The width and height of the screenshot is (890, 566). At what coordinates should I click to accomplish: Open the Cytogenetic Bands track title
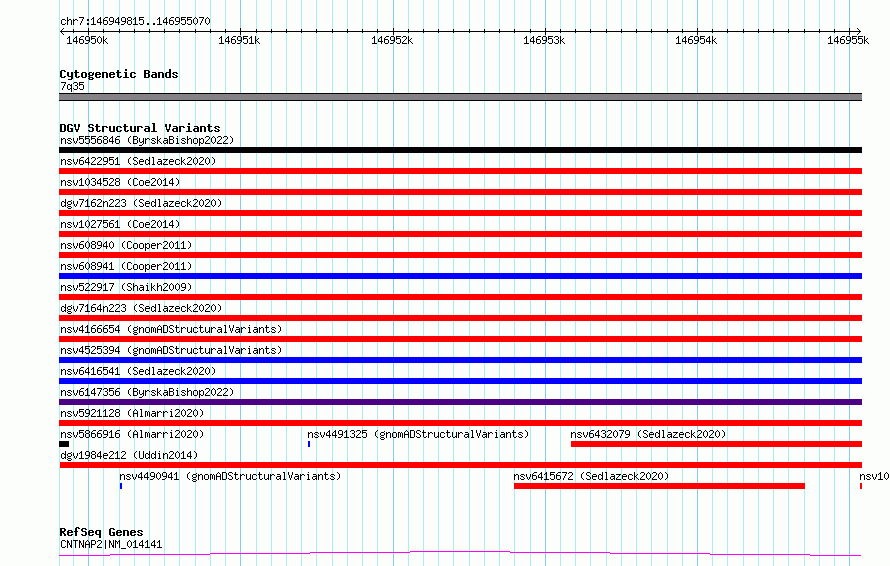119,74
